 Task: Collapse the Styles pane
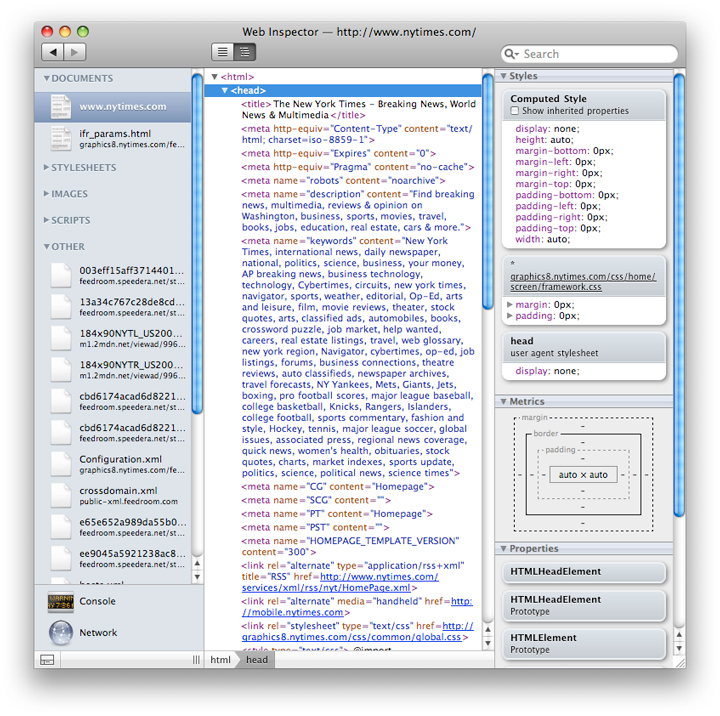pos(504,76)
